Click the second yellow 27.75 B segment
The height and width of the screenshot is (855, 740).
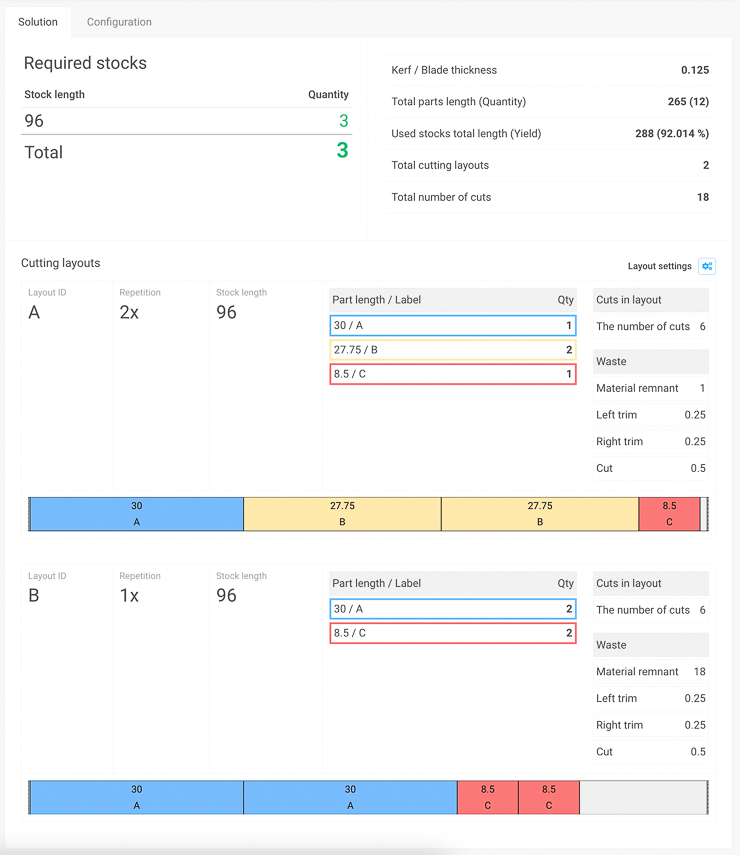pos(540,514)
